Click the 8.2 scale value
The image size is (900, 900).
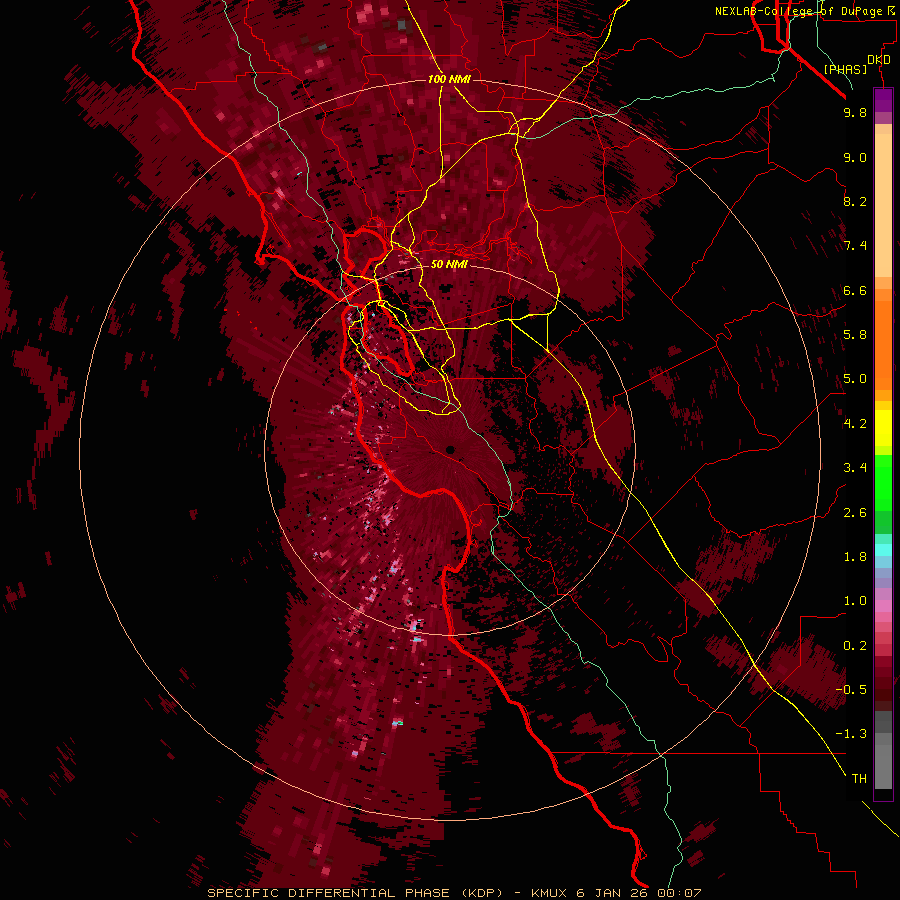[855, 201]
